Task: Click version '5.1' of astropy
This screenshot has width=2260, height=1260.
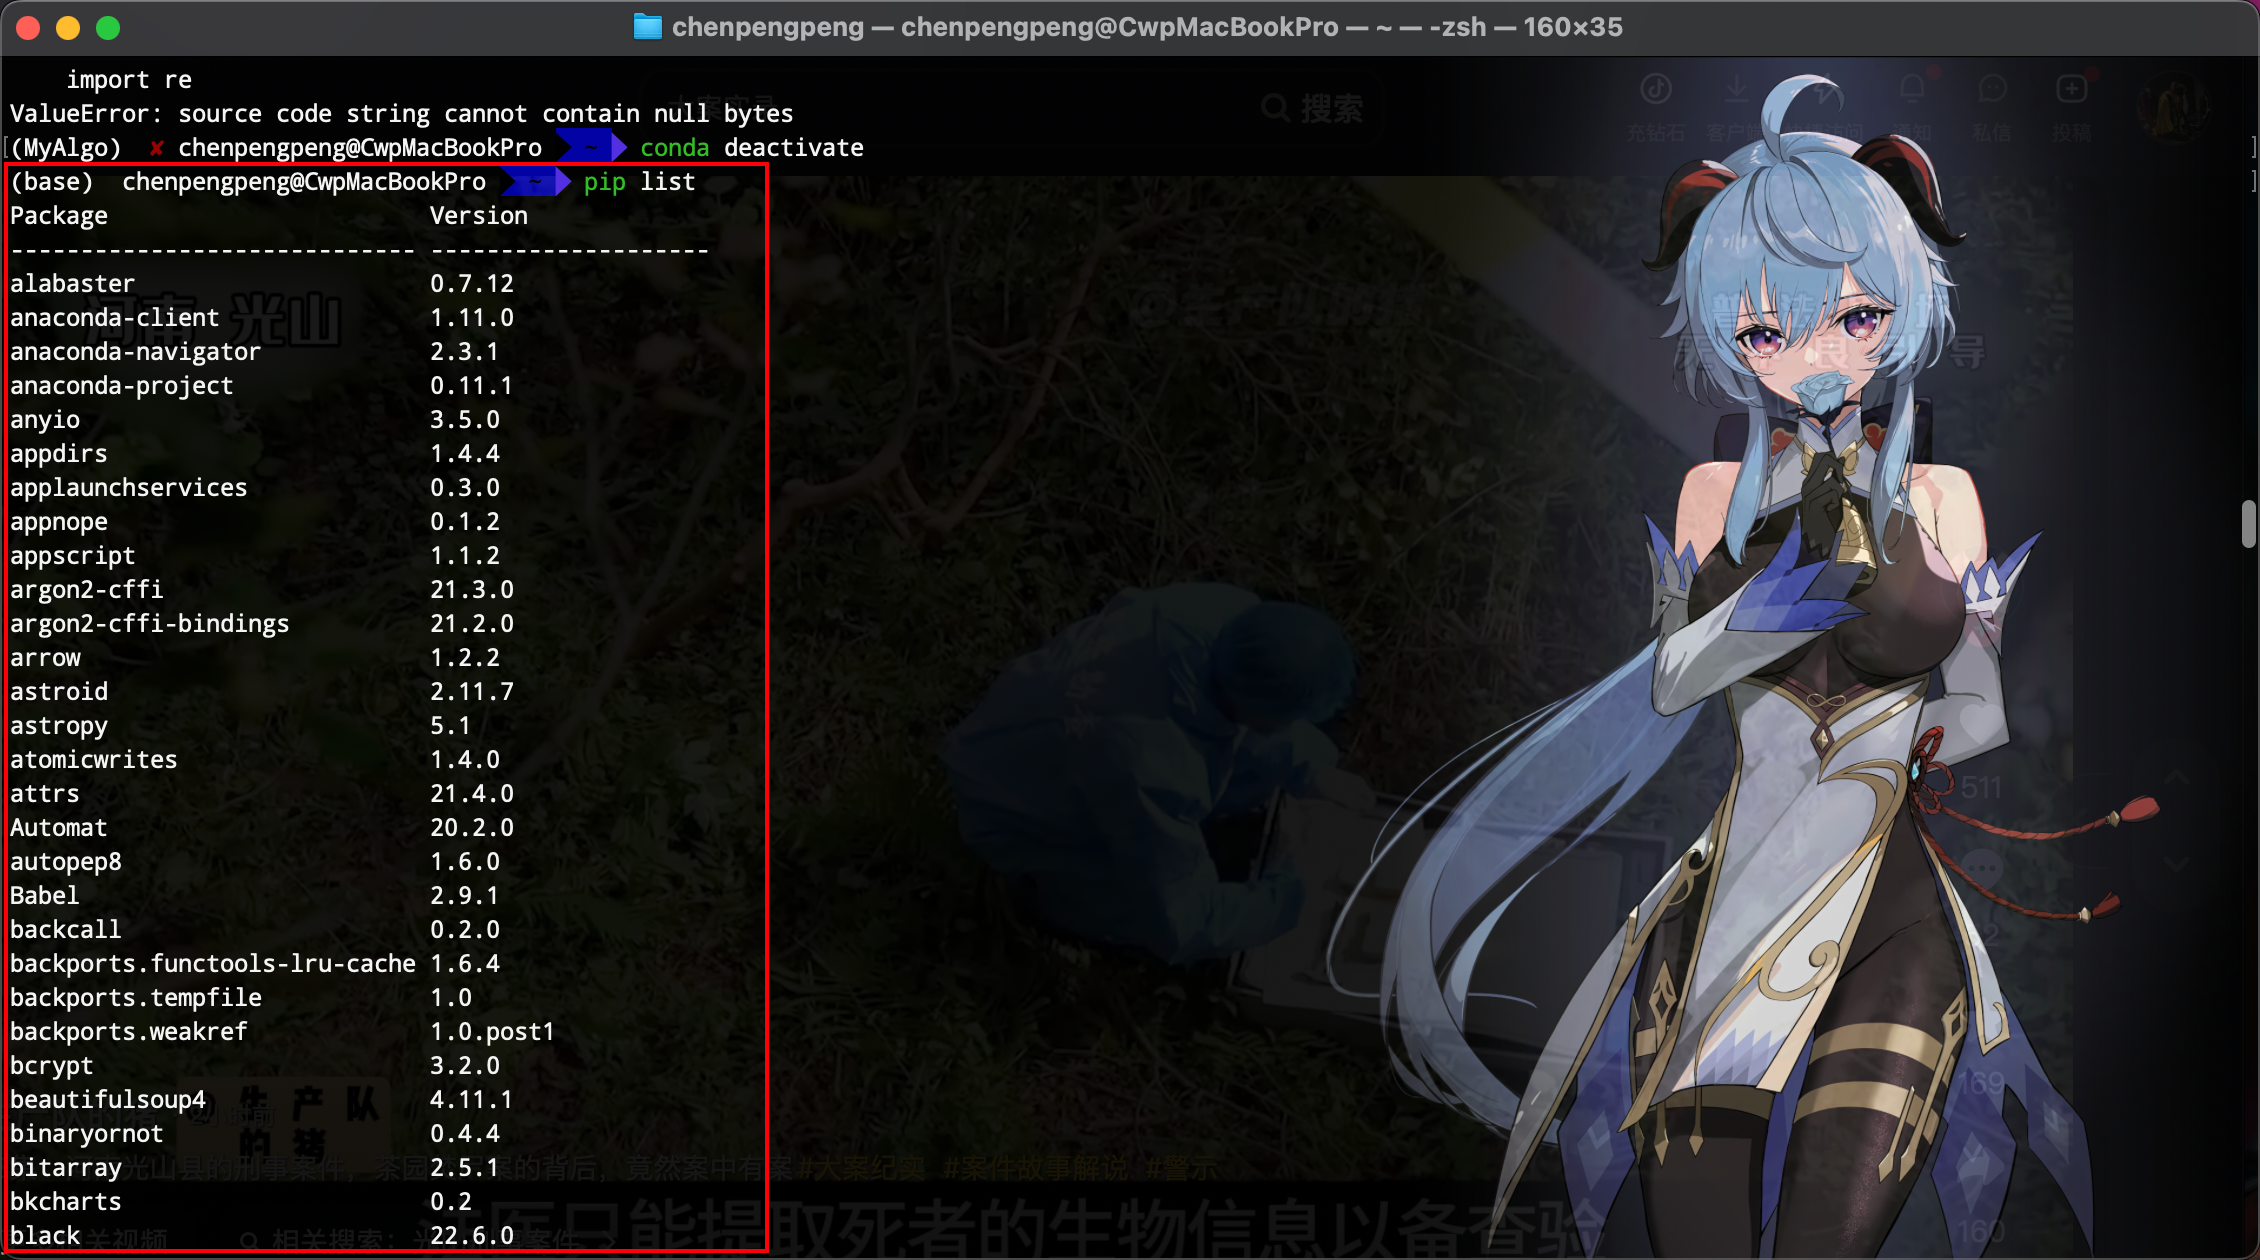Action: tap(451, 726)
